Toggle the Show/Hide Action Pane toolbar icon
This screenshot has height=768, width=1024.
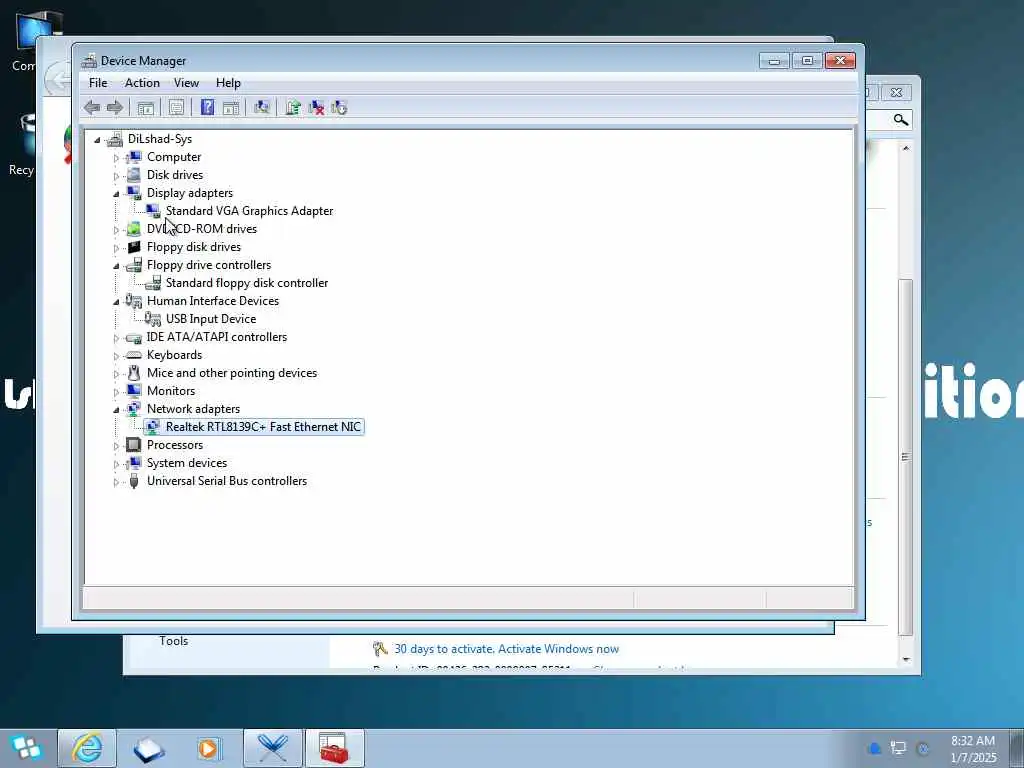[x=231, y=108]
